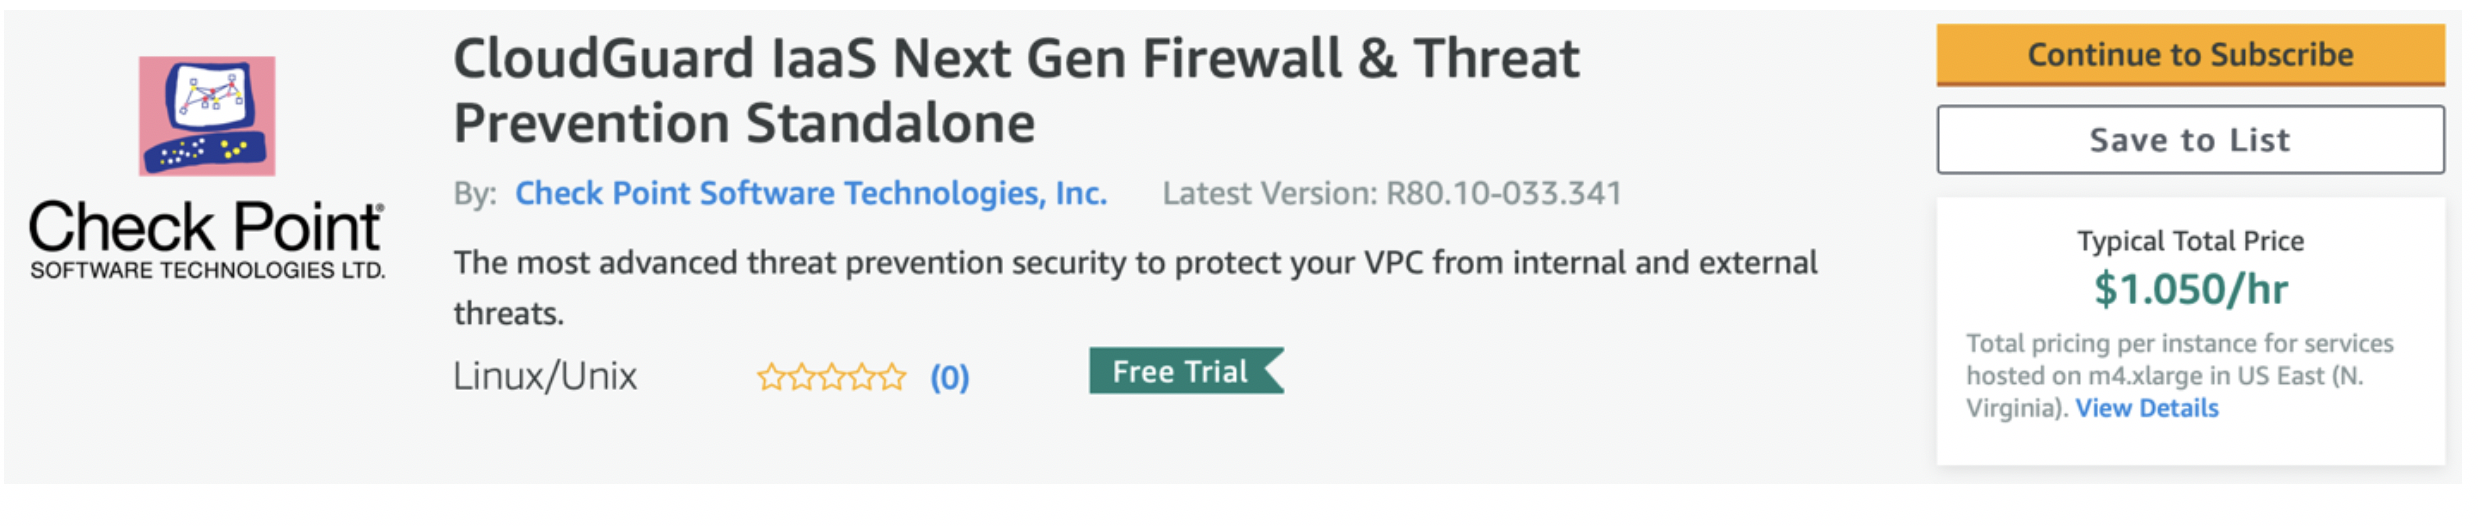This screenshot has height=526, width=2478.
Task: Click the Linux/Unix operating system label
Action: tap(544, 377)
